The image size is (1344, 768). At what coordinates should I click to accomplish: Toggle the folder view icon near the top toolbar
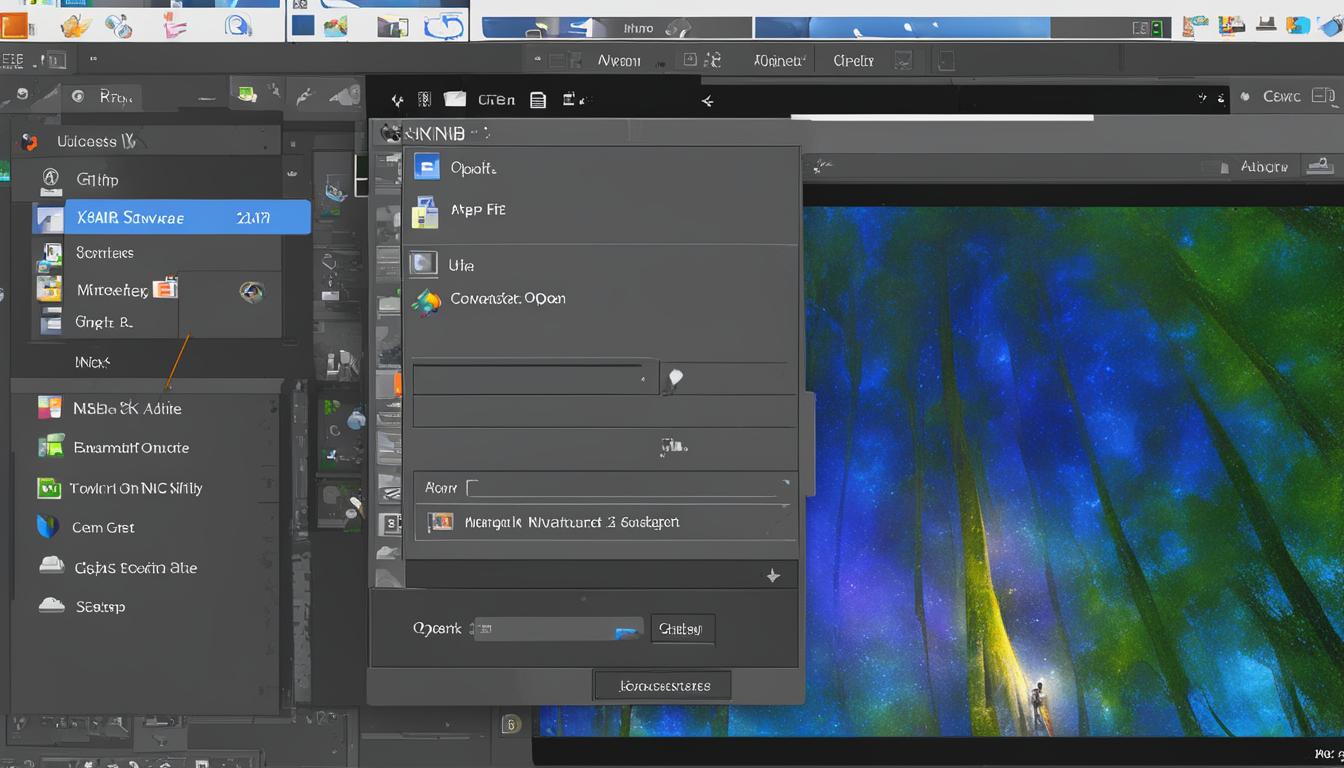455,98
